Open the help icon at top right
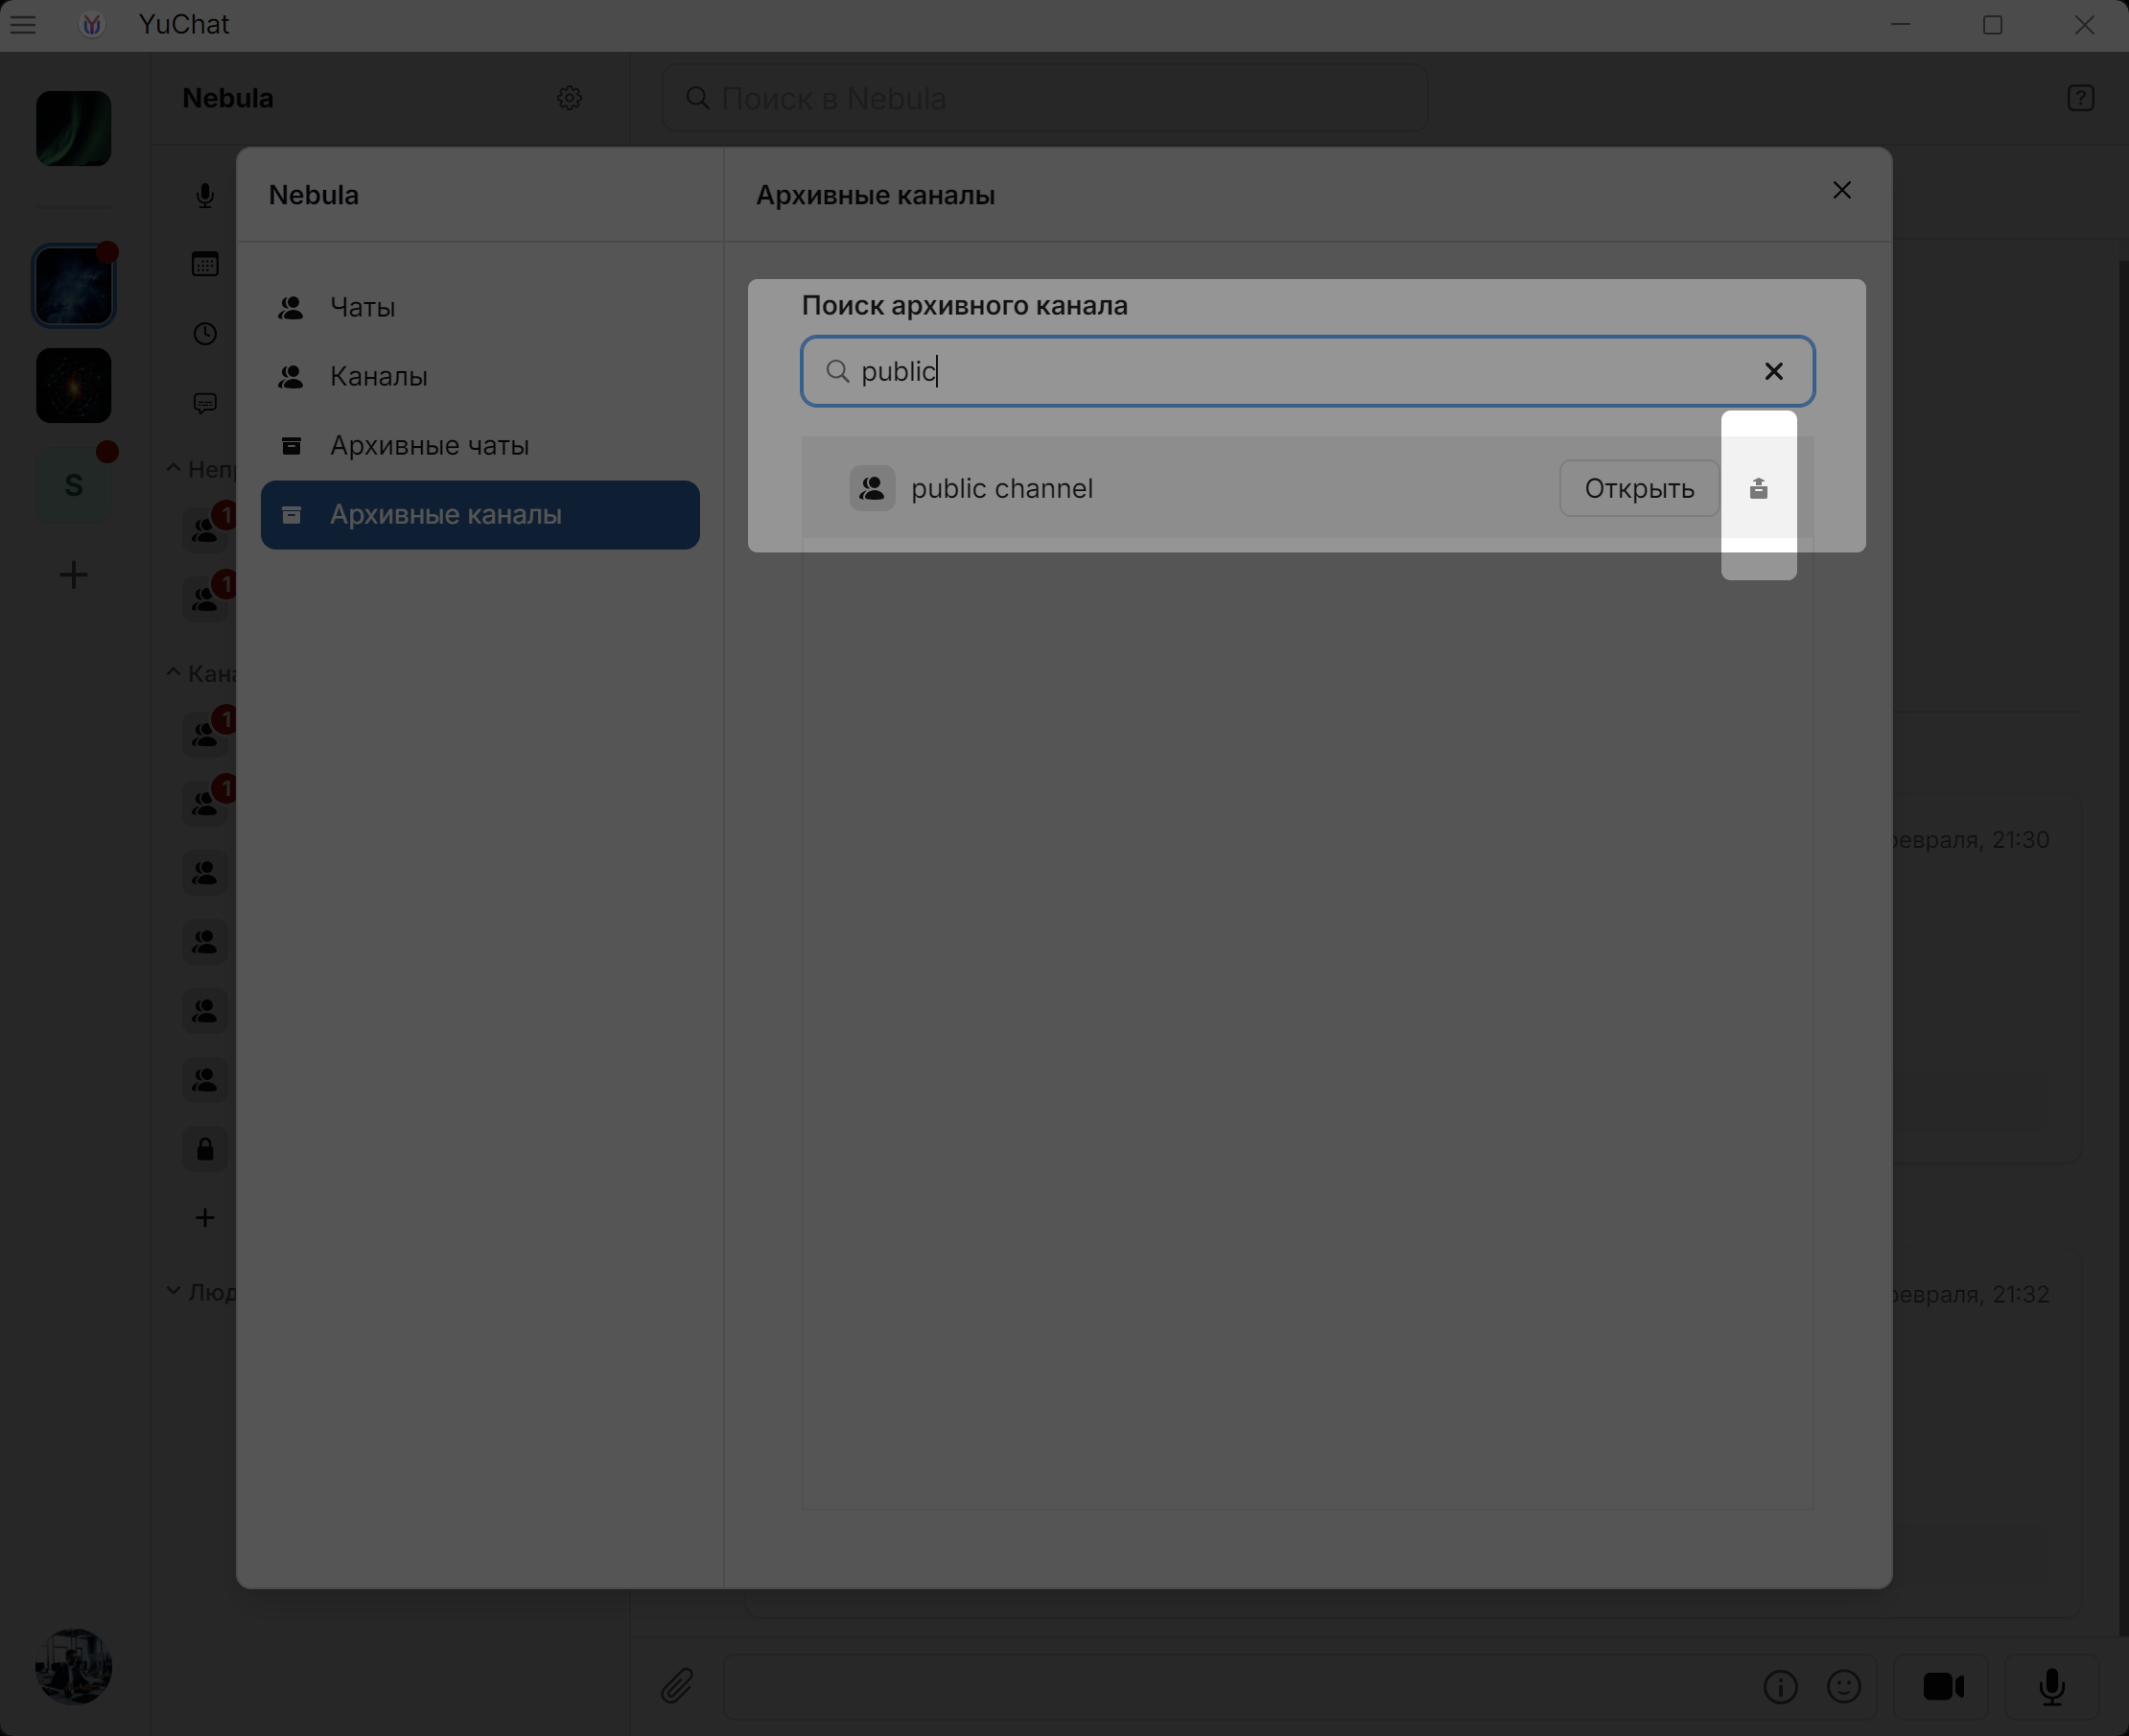Viewport: 2129px width, 1736px height. pos(2080,98)
